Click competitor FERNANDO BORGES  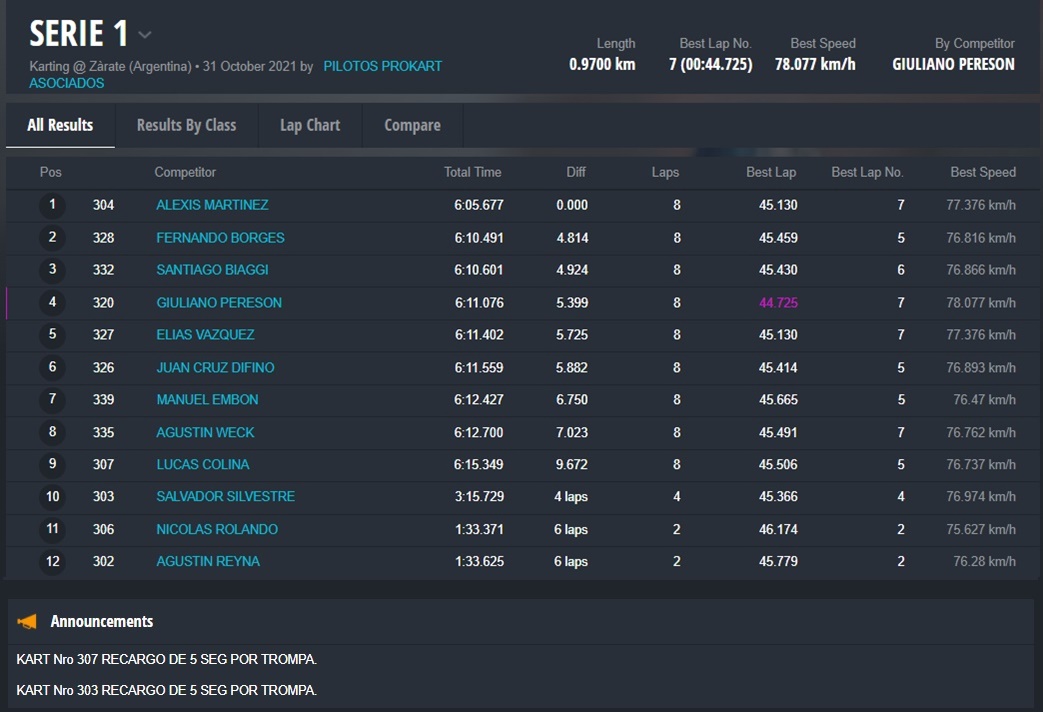coord(220,238)
